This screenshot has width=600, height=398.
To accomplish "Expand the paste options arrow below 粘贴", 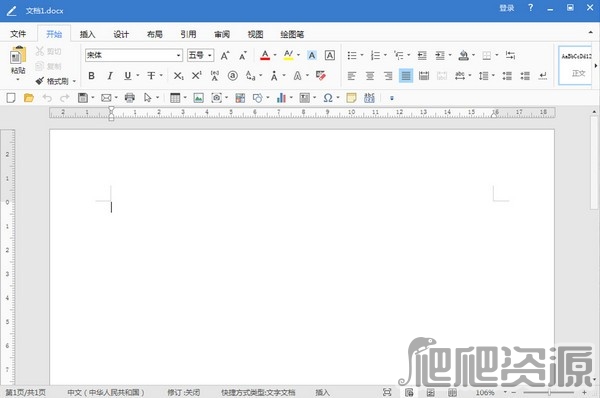I will pyautogui.click(x=18, y=80).
